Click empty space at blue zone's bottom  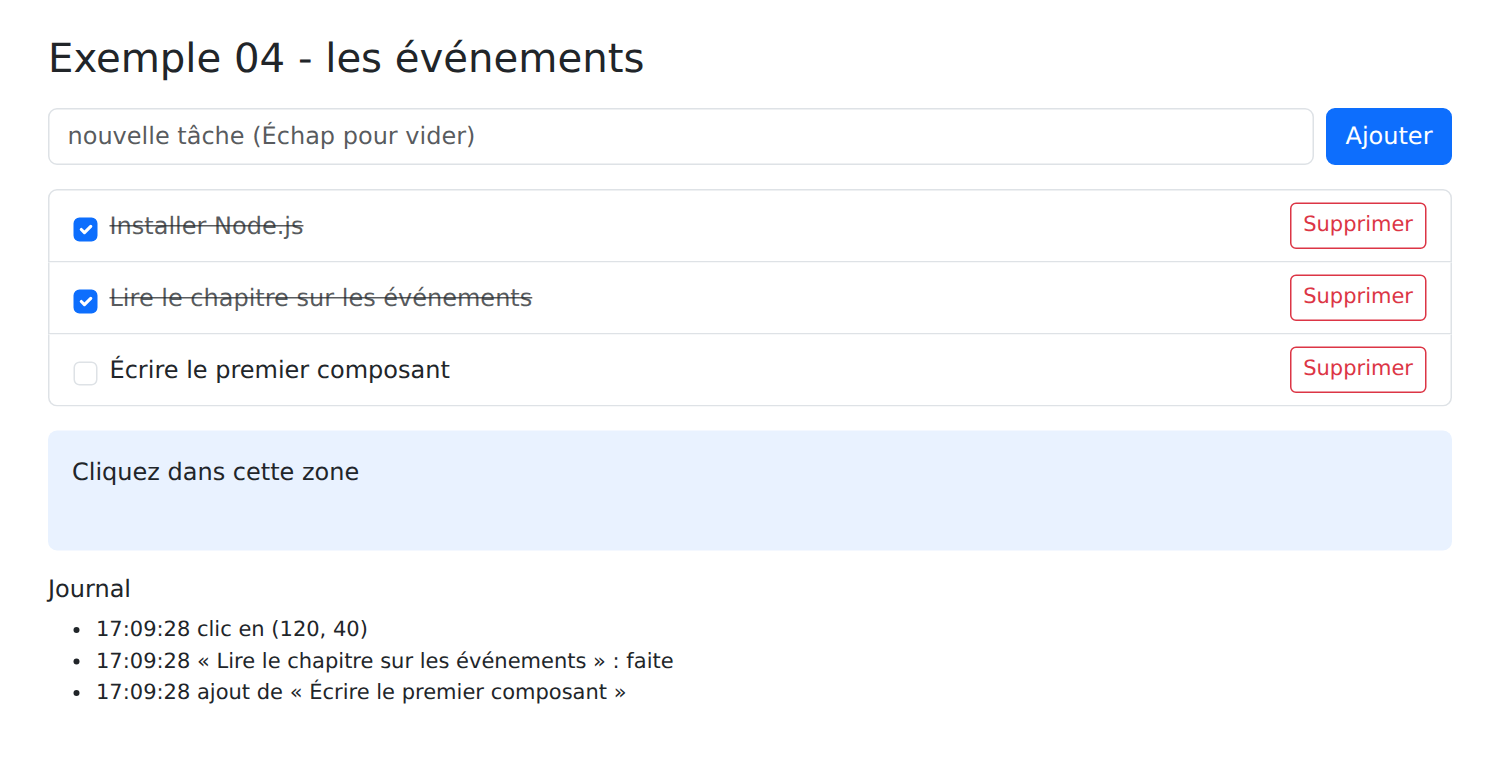pyautogui.click(x=750, y=525)
